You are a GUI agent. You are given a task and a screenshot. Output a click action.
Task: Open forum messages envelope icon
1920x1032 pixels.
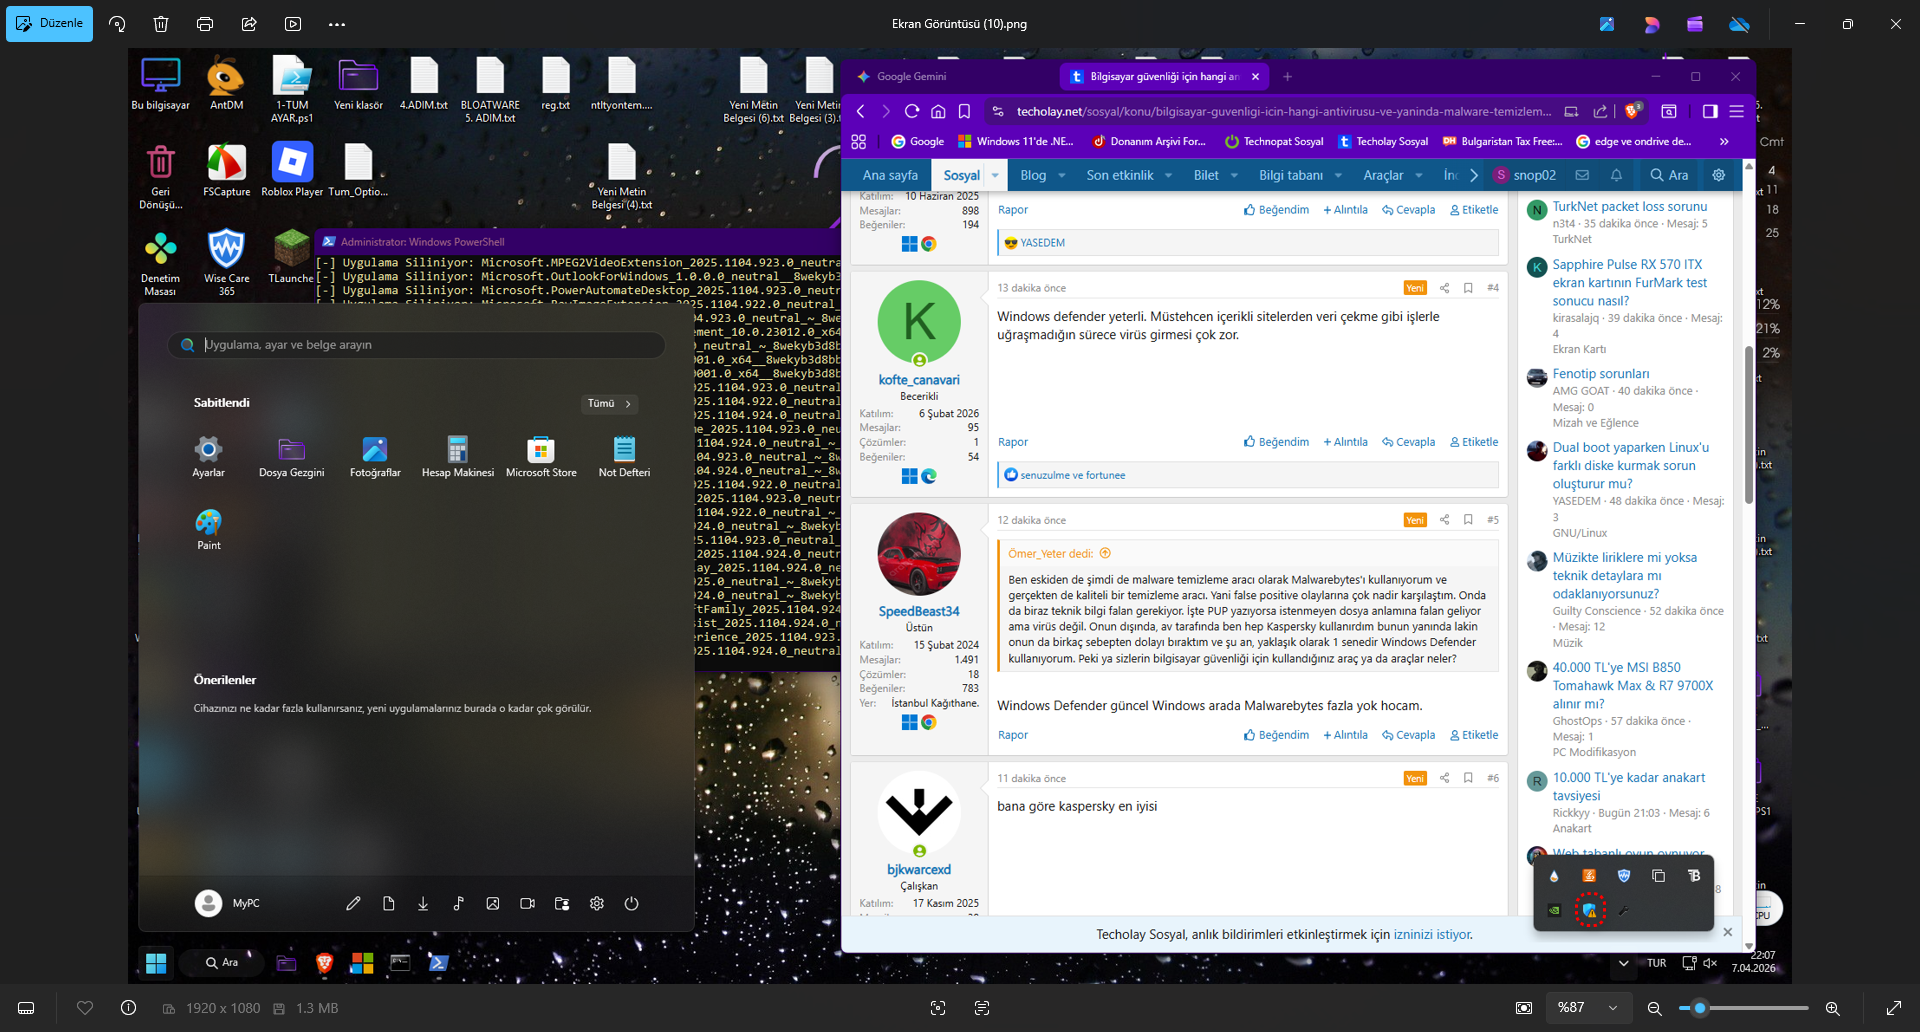pos(1582,175)
